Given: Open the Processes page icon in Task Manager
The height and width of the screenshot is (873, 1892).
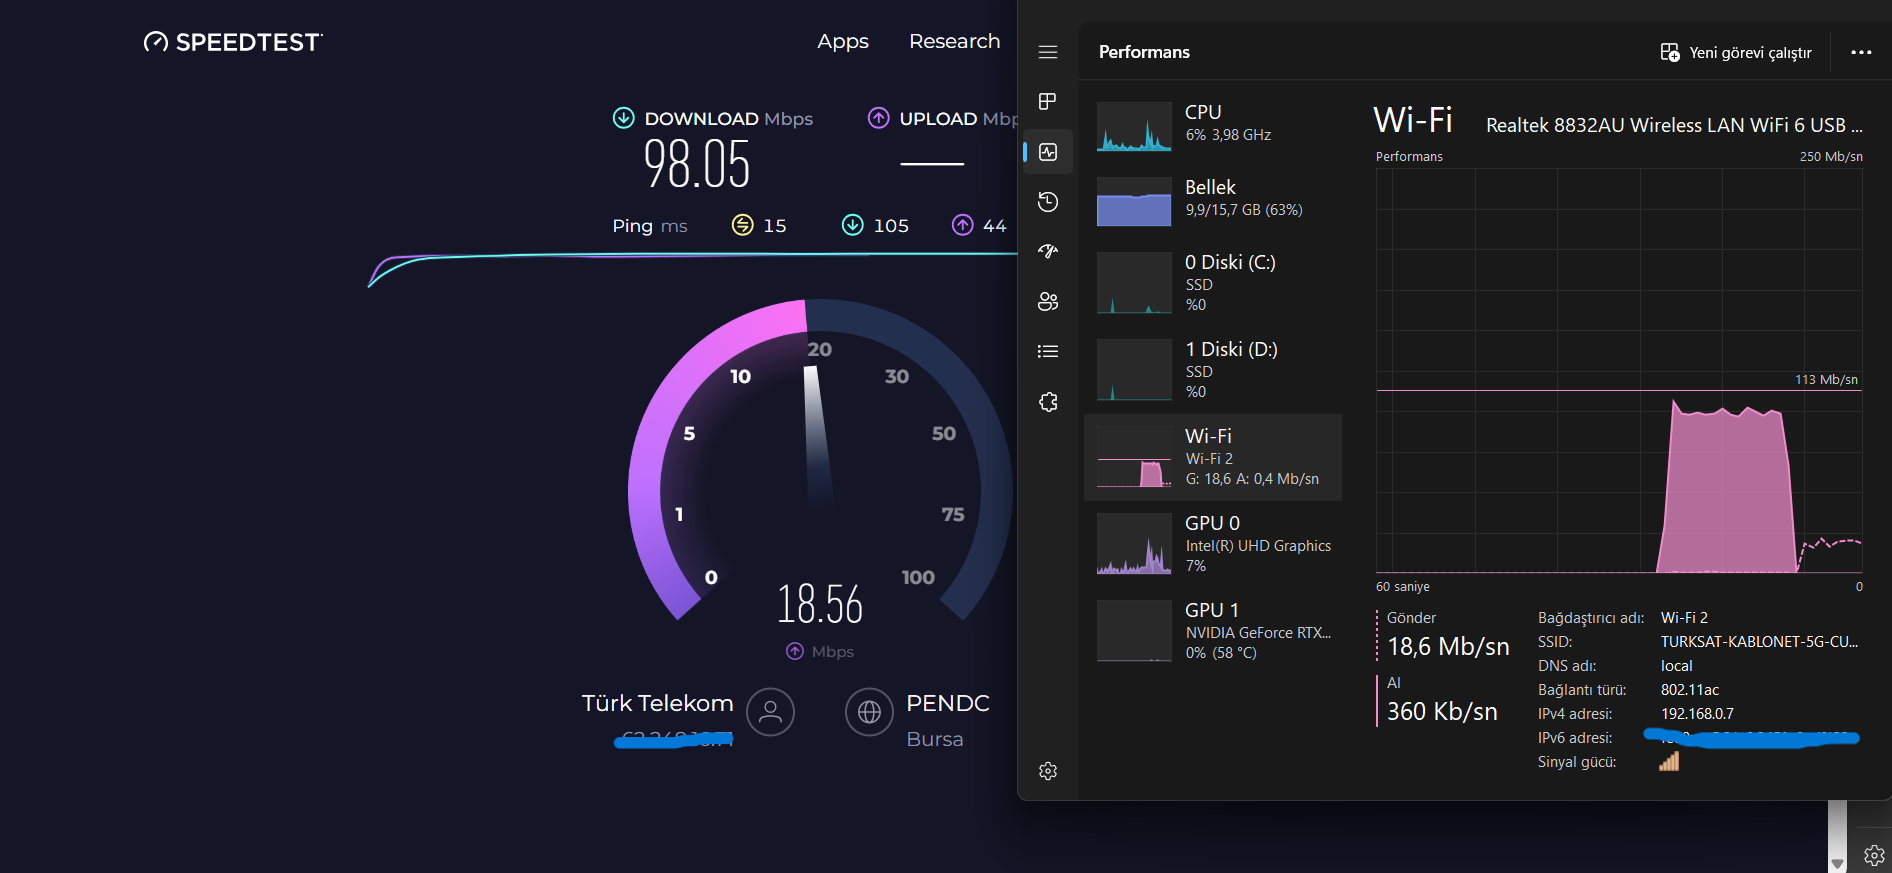Looking at the screenshot, I should pos(1048,102).
